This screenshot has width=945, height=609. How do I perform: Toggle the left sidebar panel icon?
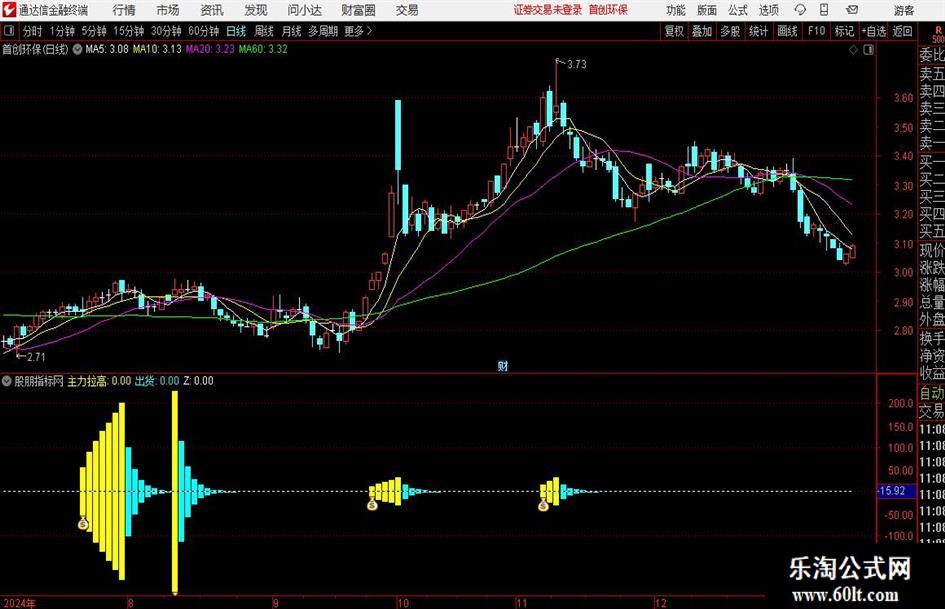tap(9, 31)
